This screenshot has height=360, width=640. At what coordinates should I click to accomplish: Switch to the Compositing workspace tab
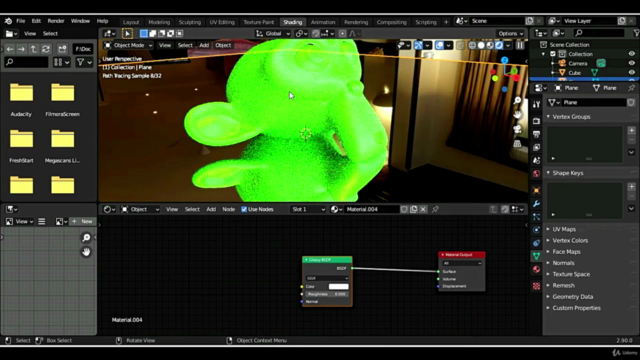tap(391, 22)
